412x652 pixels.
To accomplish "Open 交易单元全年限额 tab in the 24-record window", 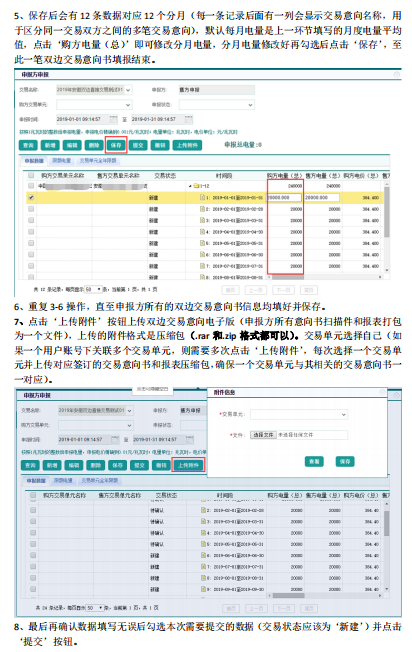I will coord(100,481).
